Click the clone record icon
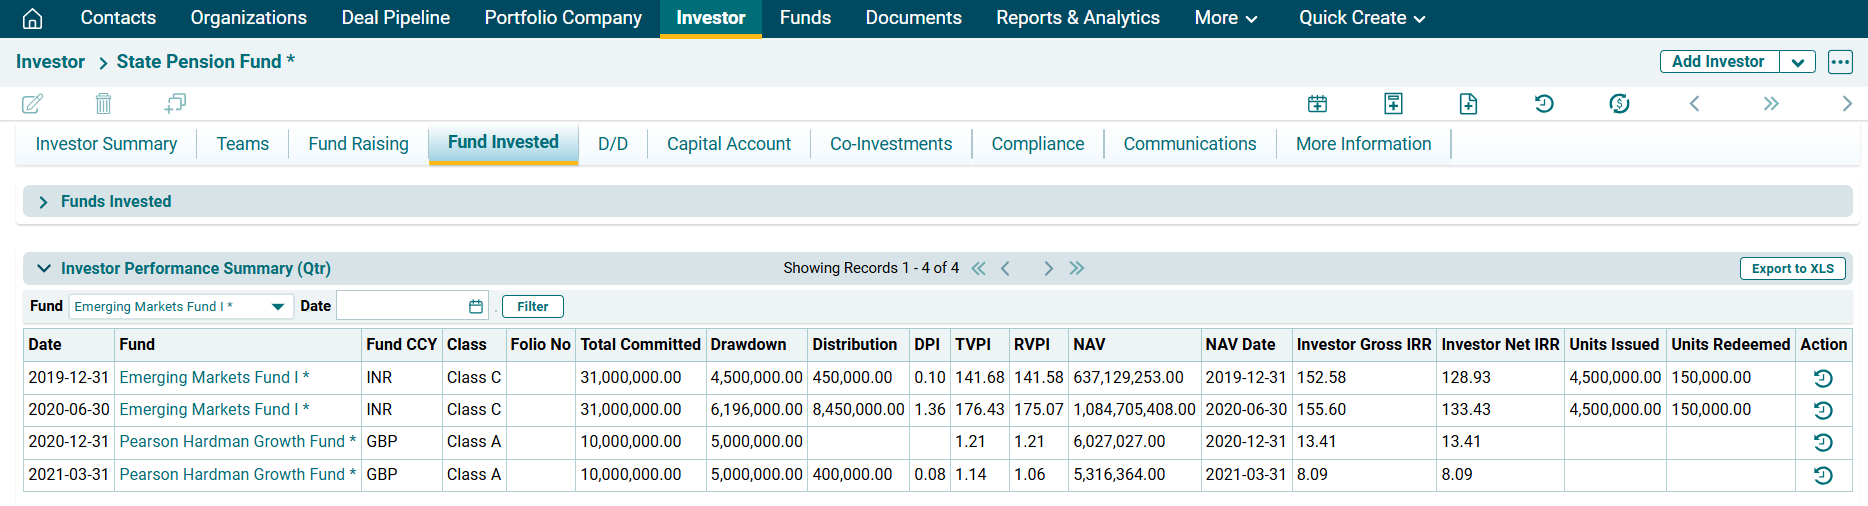Screen dimensions: 1868x506 175,103
